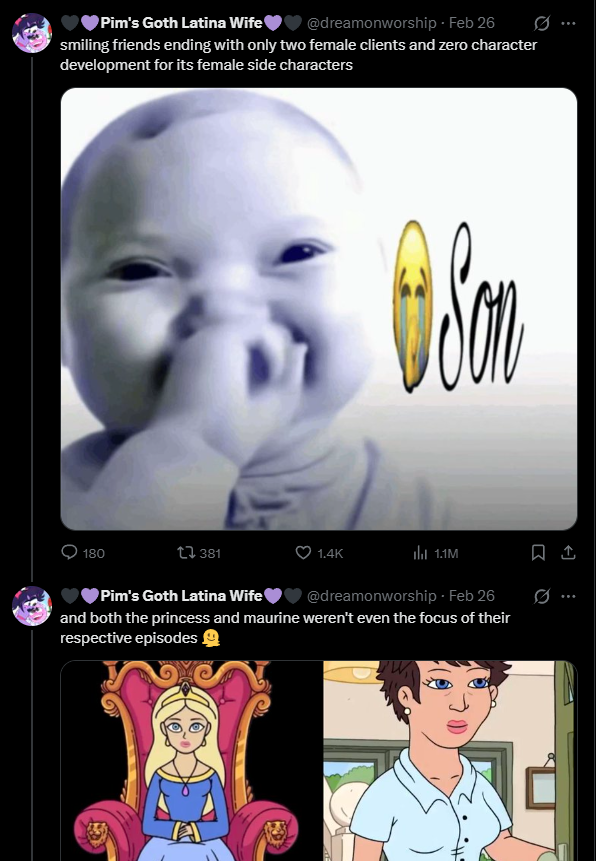Share the first tweet via share icon
Viewport: 596px width, 861px height.
(568, 552)
